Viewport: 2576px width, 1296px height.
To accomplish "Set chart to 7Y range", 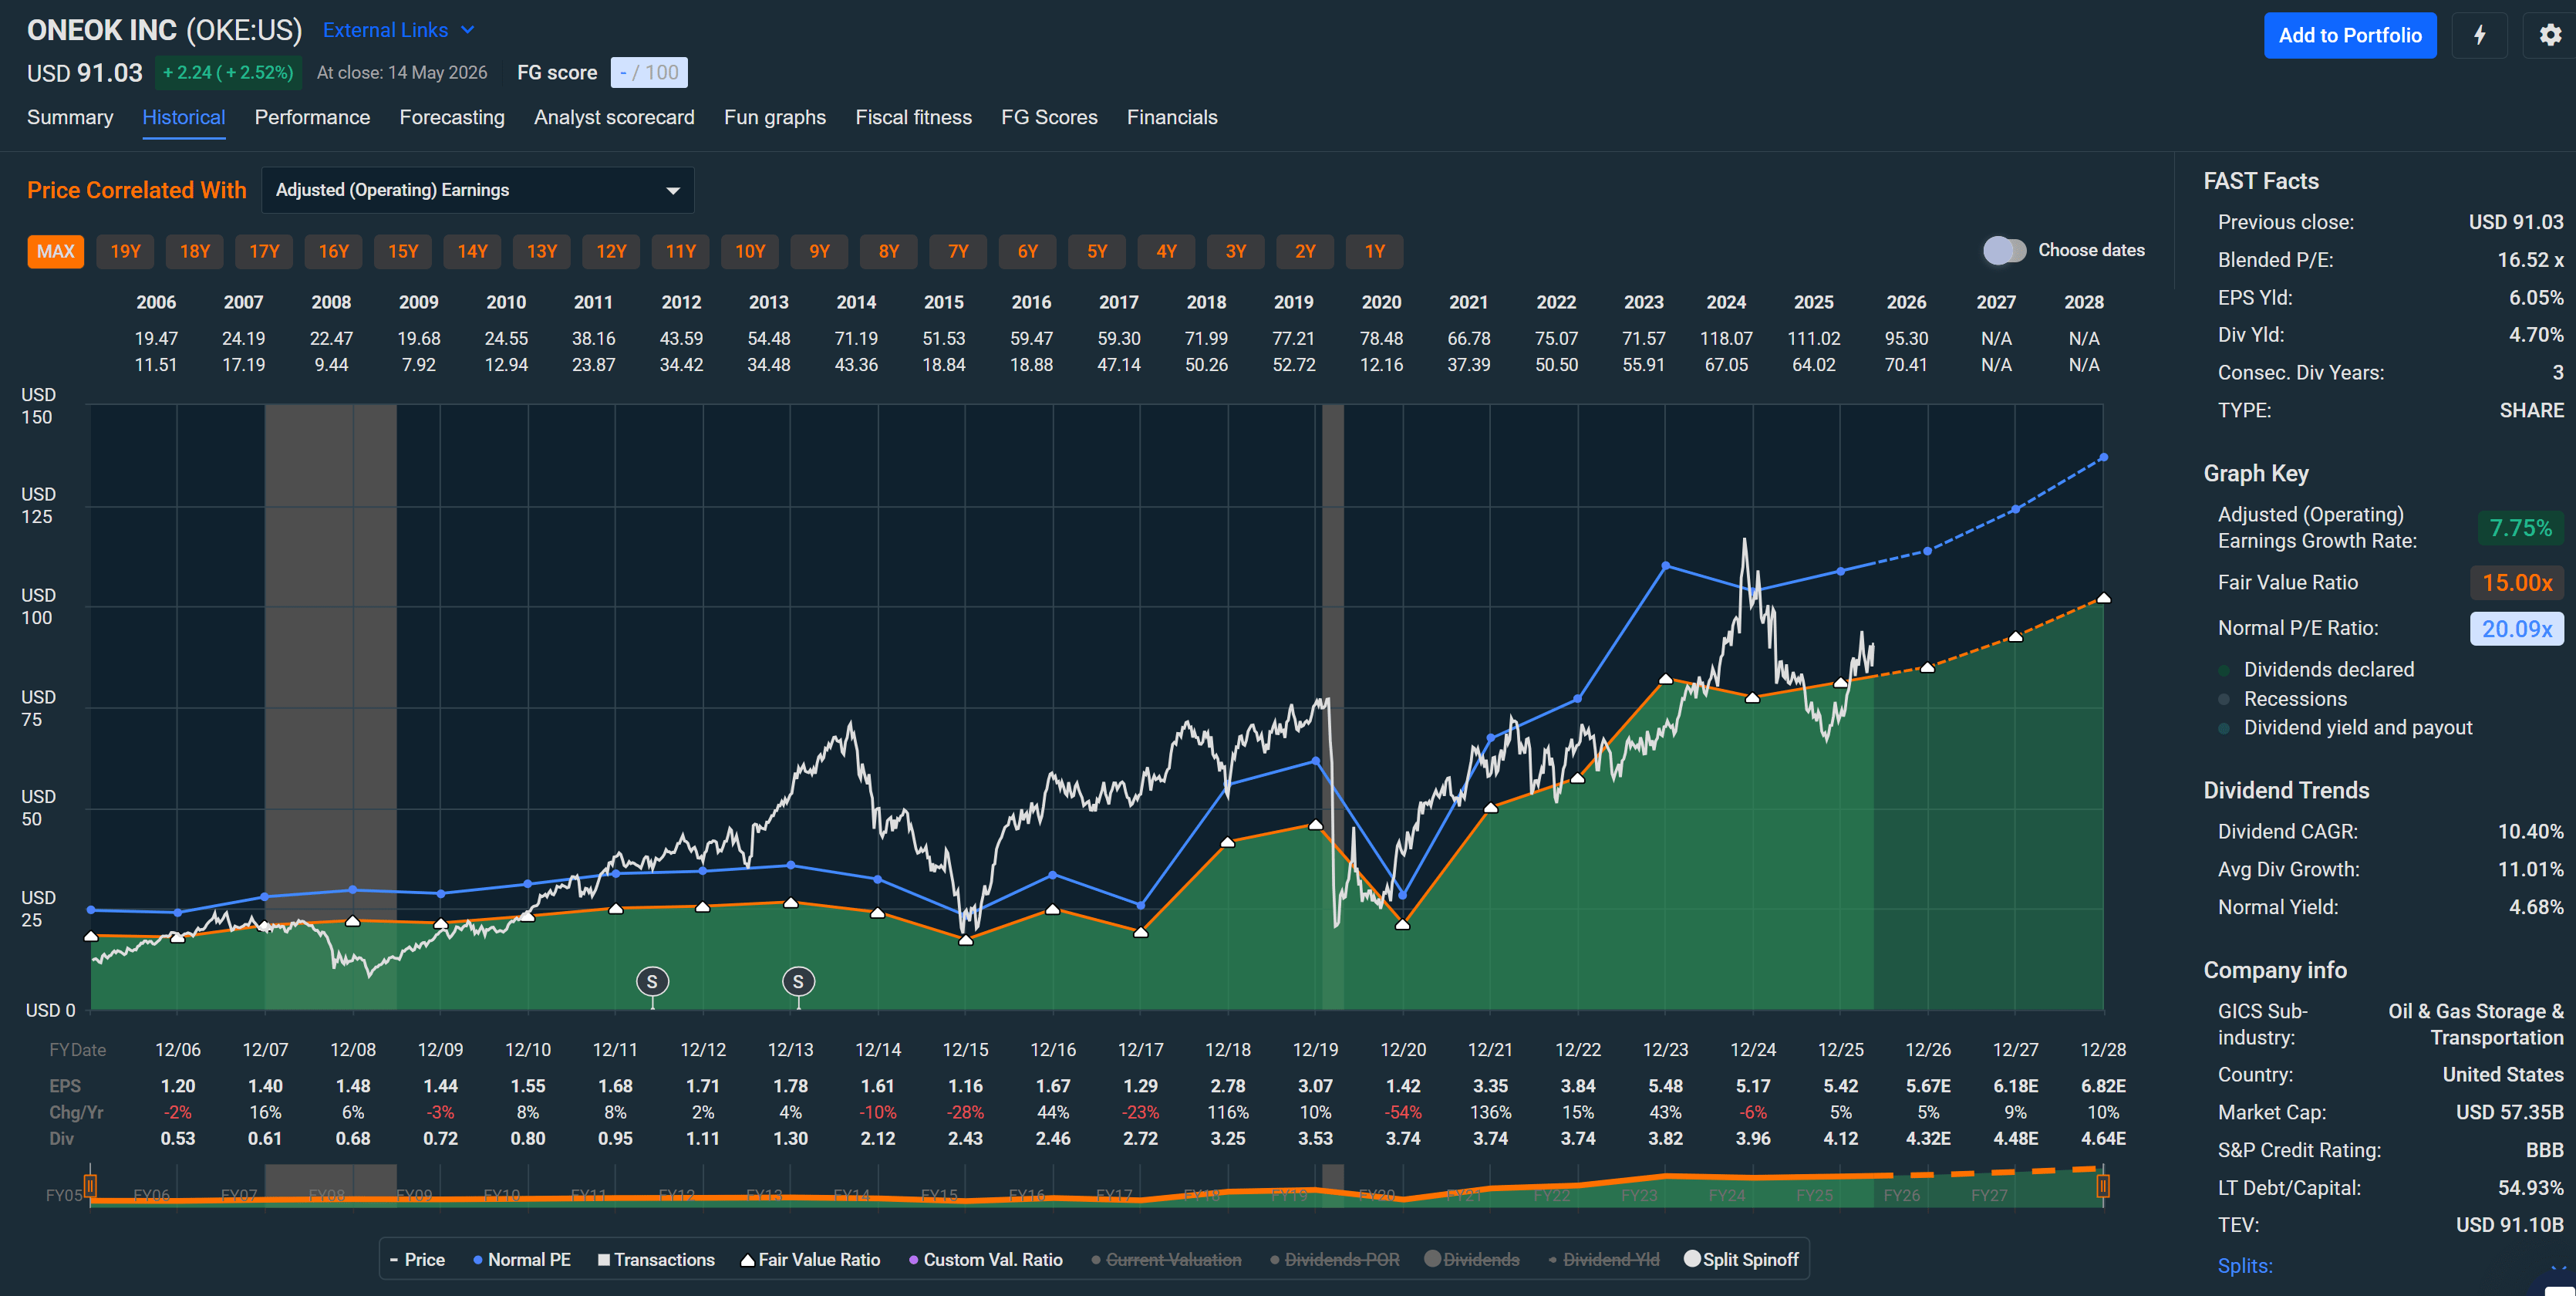I will click(x=958, y=251).
